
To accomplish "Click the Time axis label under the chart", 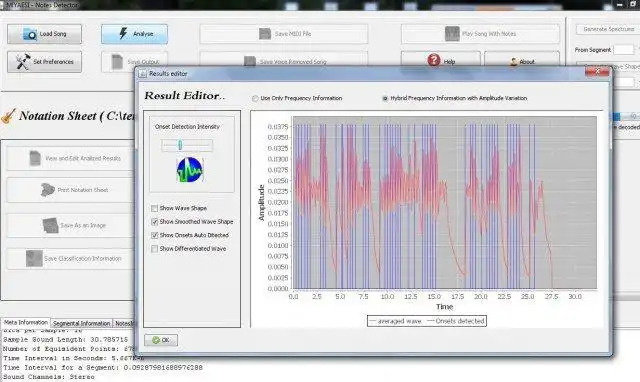I will tap(444, 306).
